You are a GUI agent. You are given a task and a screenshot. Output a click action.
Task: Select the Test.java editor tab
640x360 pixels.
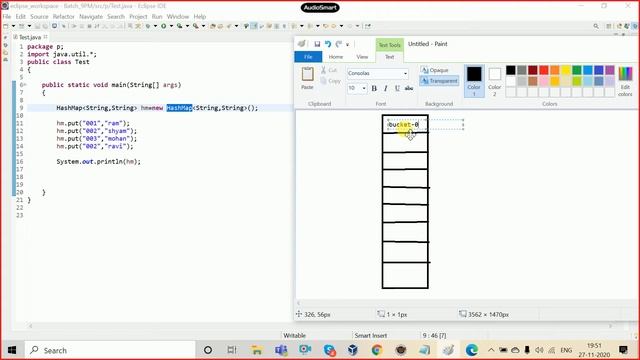point(30,37)
